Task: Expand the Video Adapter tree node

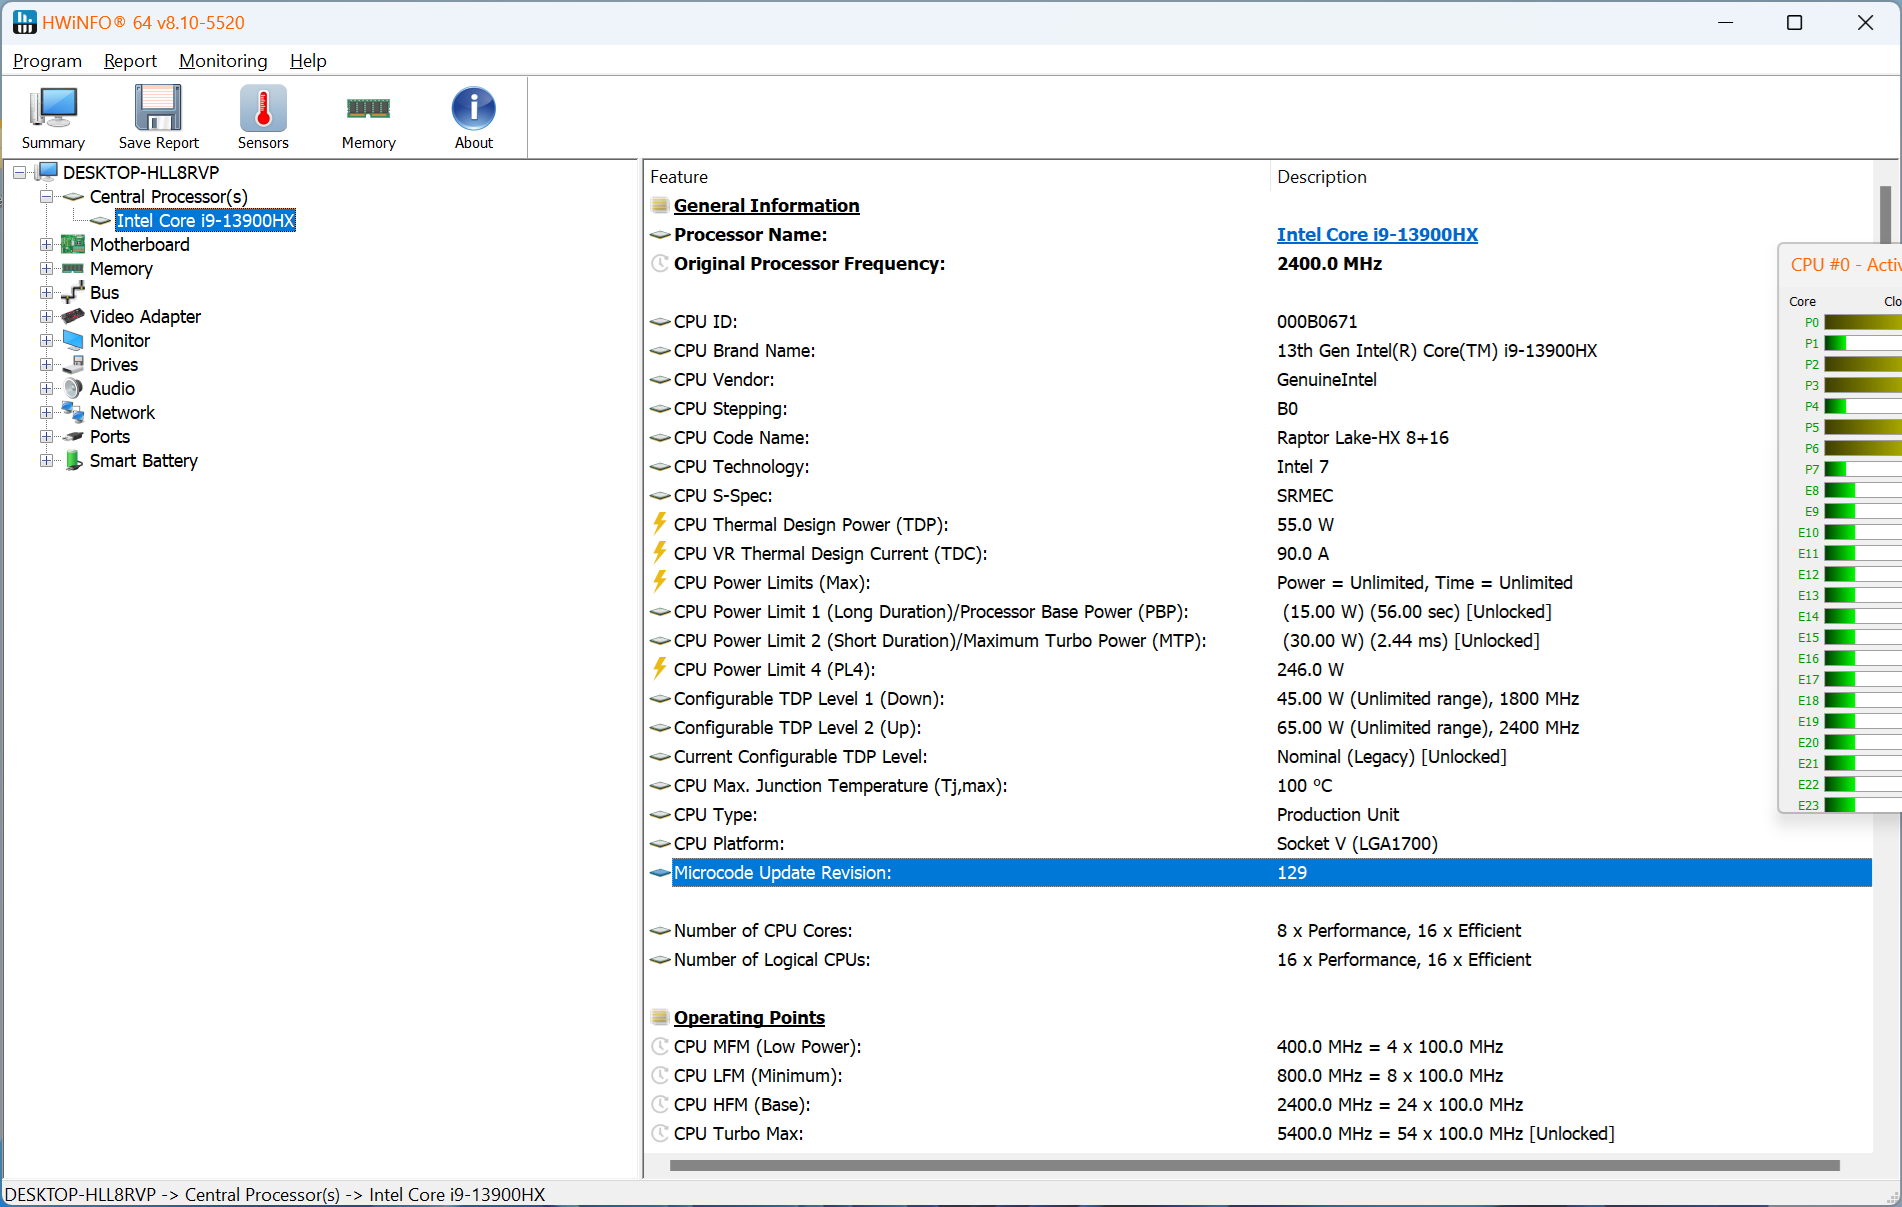Action: point(46,317)
